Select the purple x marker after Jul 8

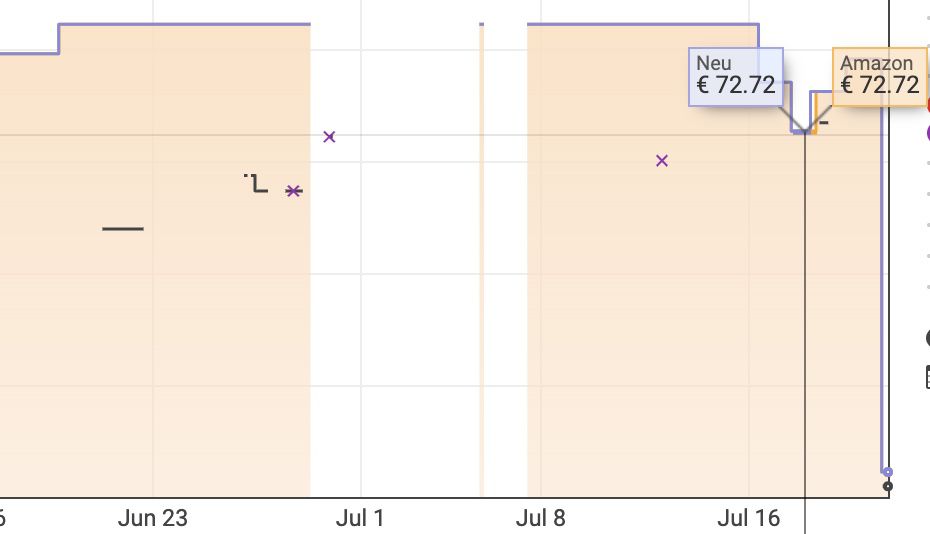[x=662, y=161]
